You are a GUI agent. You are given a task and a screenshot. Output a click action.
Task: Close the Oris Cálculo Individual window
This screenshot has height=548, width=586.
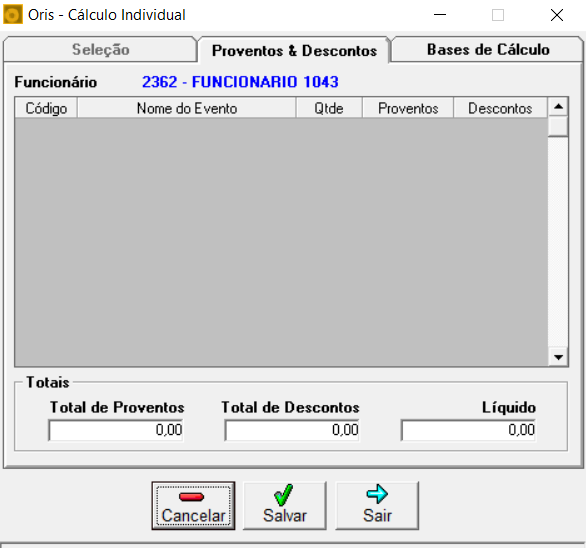pyautogui.click(x=557, y=15)
